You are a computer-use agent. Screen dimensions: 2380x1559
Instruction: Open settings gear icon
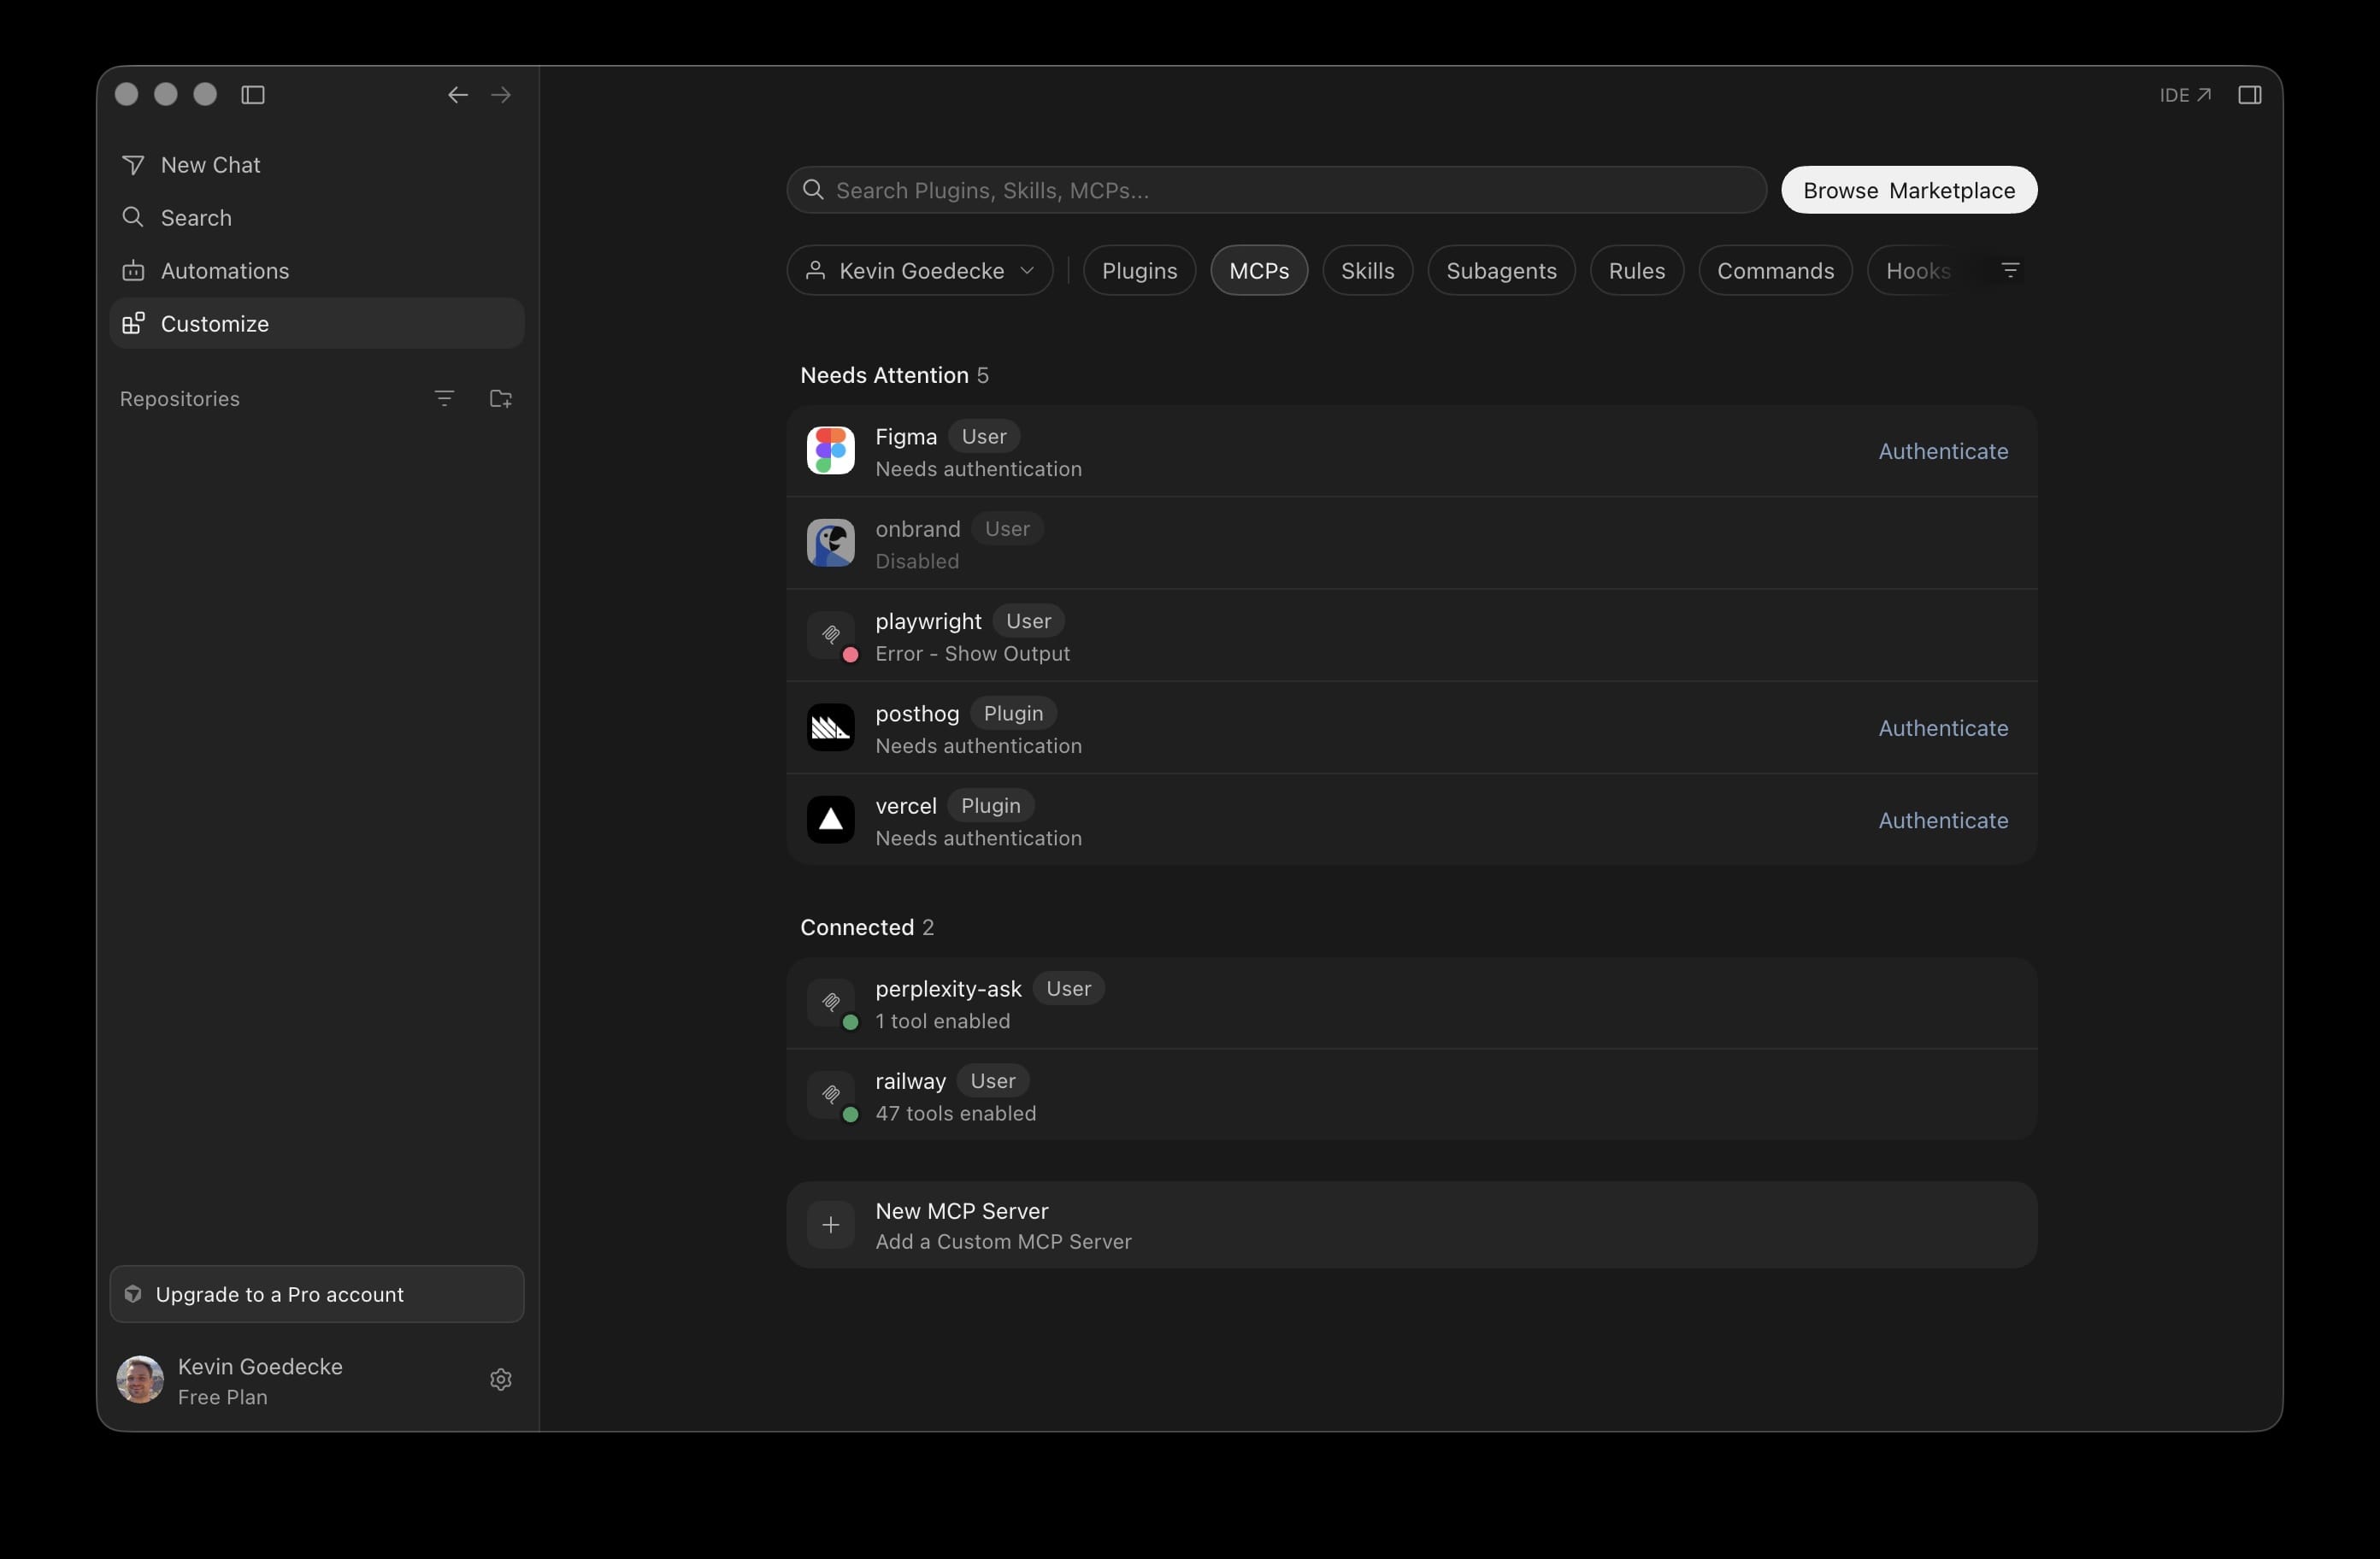pos(500,1379)
